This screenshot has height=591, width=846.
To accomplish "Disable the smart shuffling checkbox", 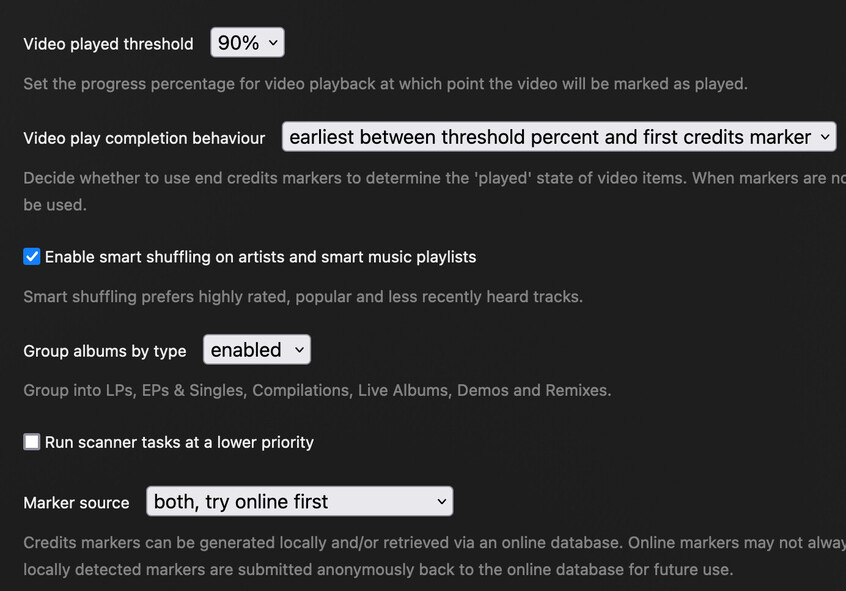I will coord(32,257).
